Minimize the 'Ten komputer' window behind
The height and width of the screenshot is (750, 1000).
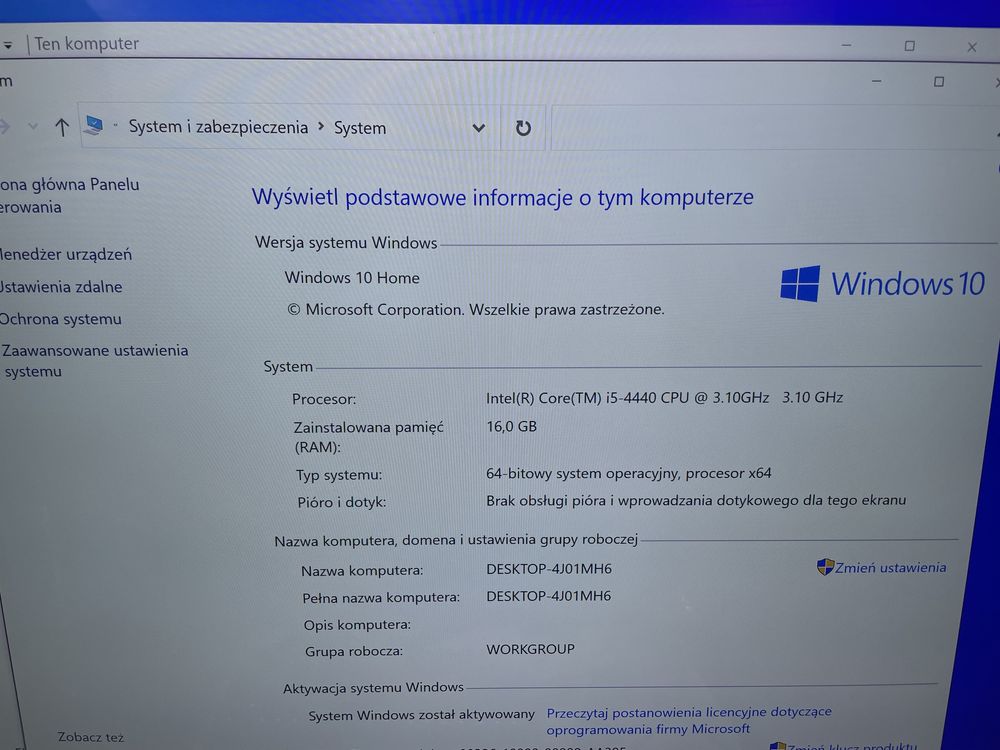click(846, 45)
